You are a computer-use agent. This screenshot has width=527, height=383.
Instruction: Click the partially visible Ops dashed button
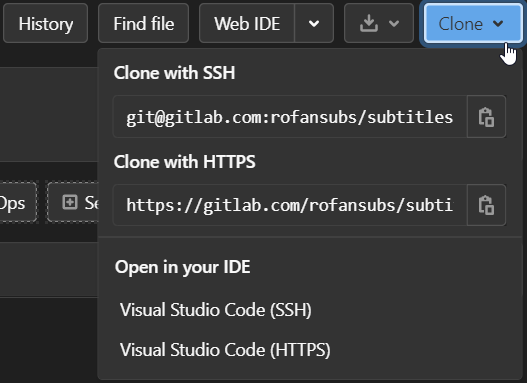(x=17, y=202)
